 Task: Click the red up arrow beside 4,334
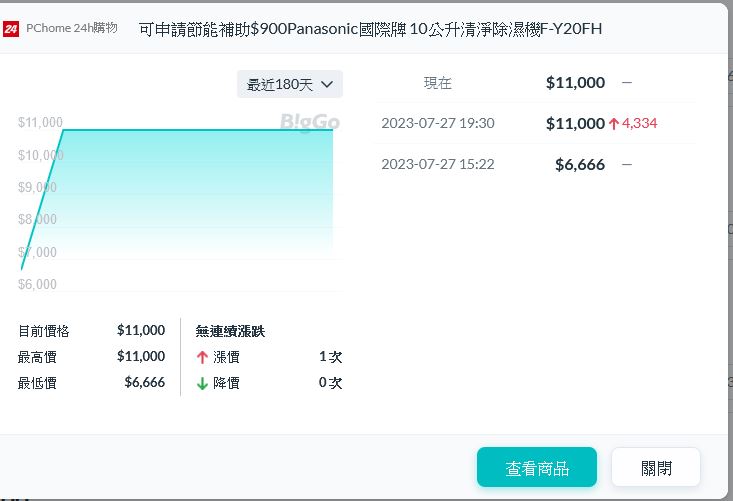(614, 124)
